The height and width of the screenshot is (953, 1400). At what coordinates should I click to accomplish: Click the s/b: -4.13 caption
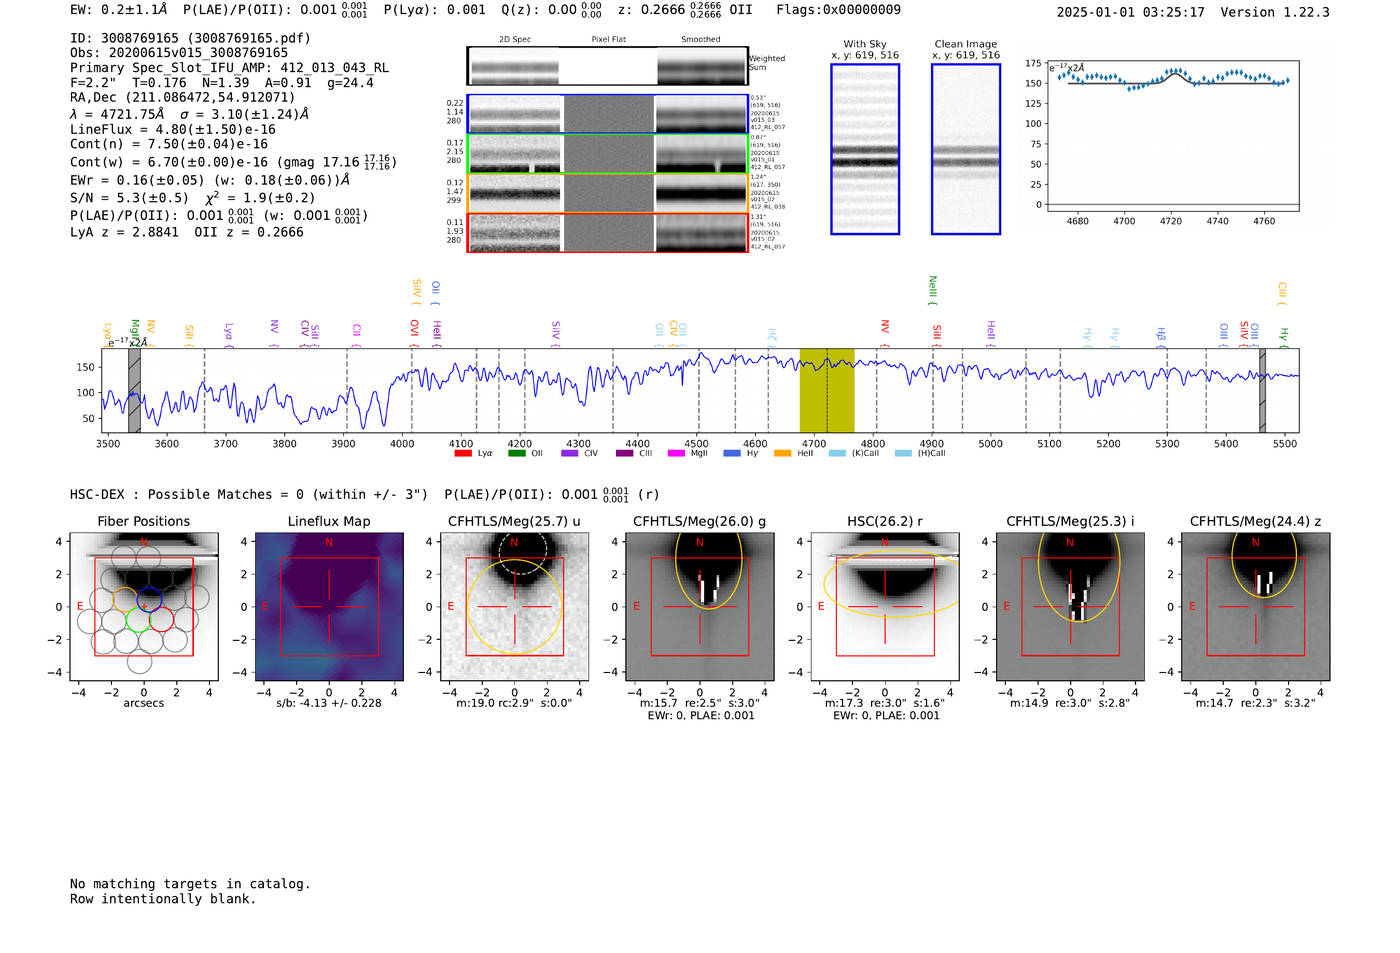(x=329, y=703)
